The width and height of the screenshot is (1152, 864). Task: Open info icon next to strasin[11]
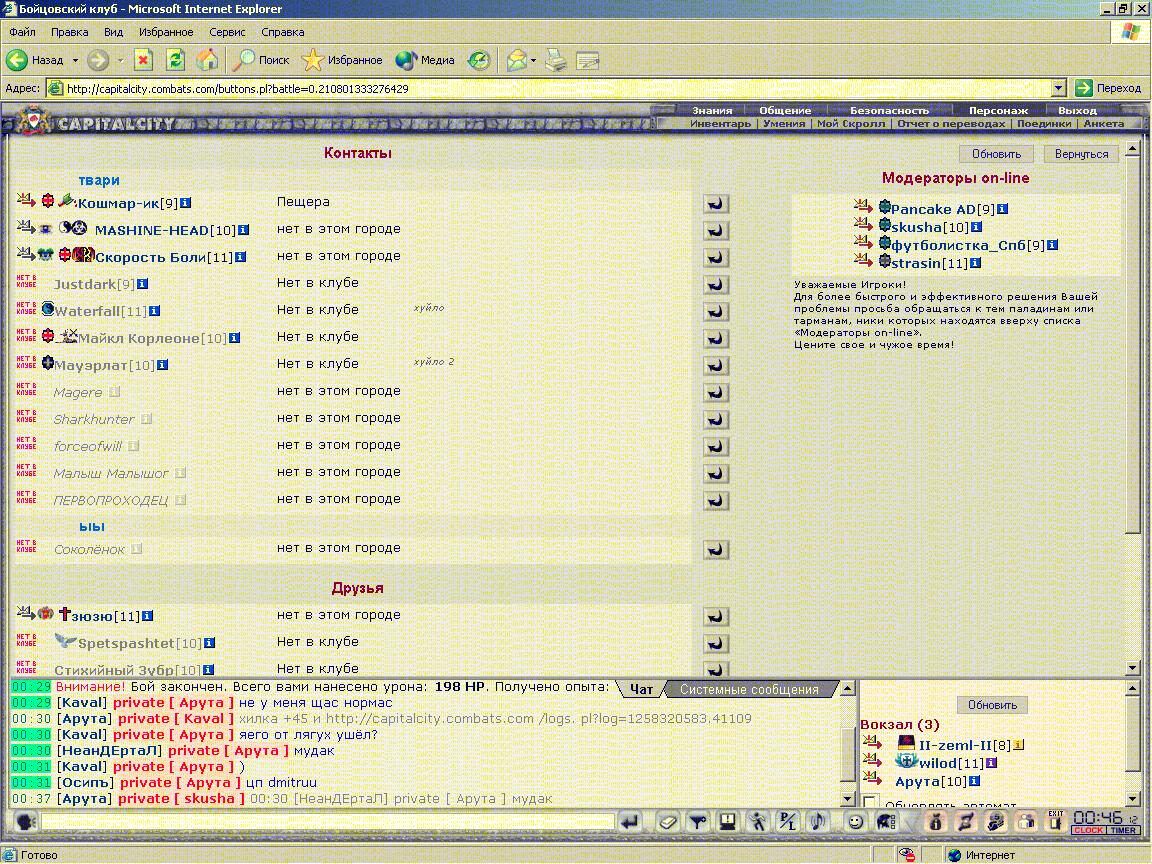(x=975, y=263)
